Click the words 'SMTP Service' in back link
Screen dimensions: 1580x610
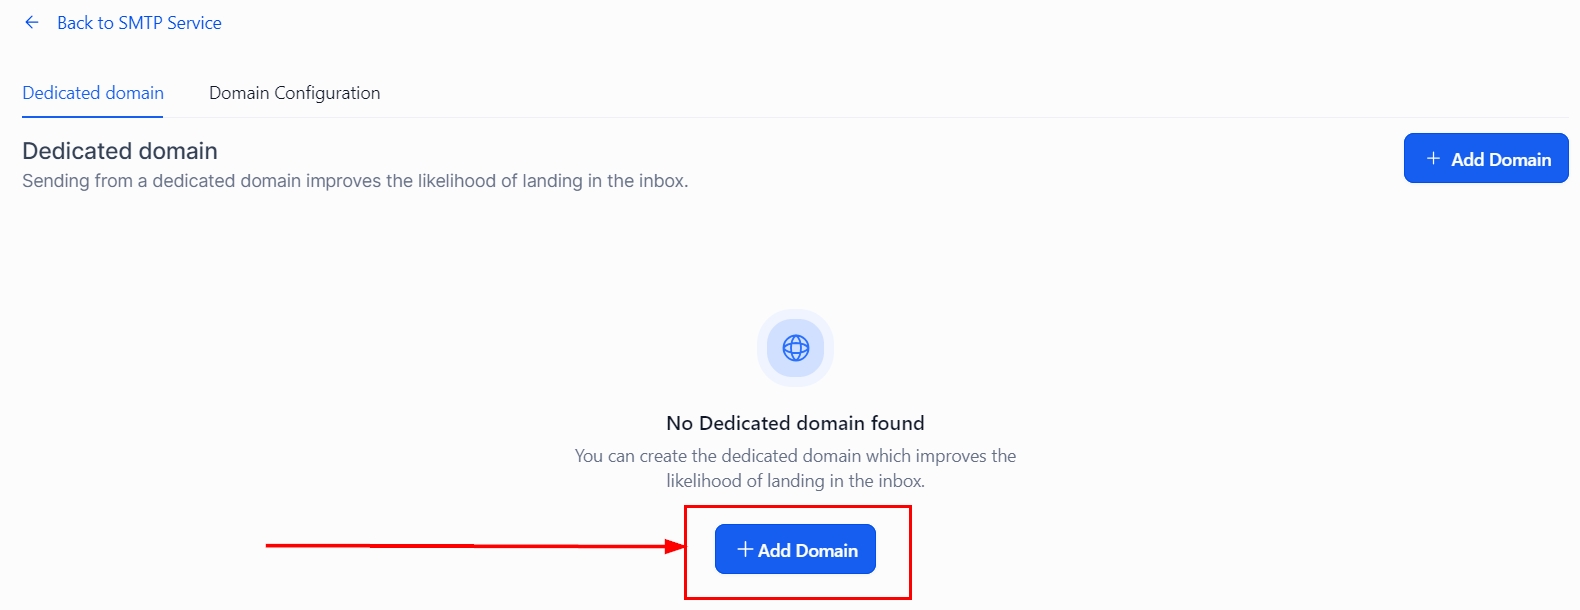point(170,23)
